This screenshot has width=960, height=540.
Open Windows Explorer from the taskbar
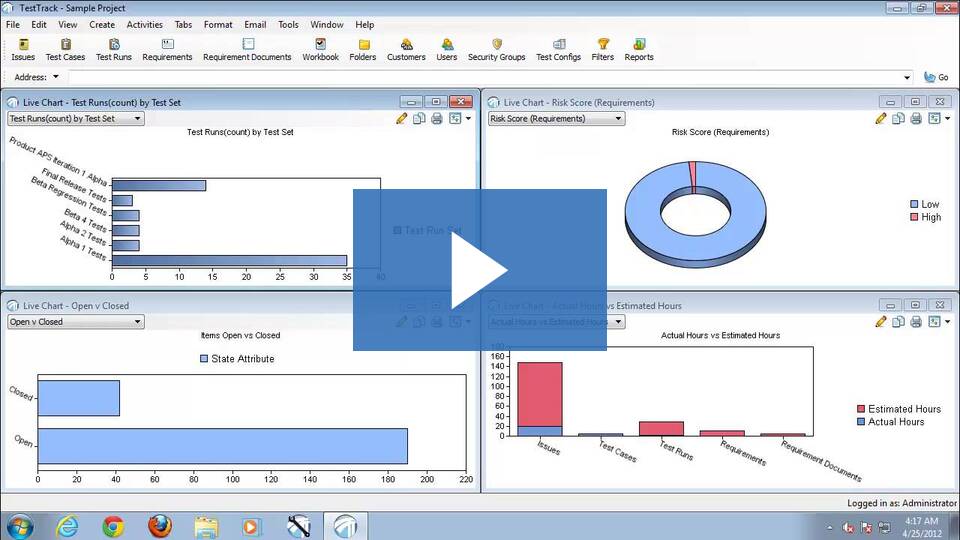206,527
